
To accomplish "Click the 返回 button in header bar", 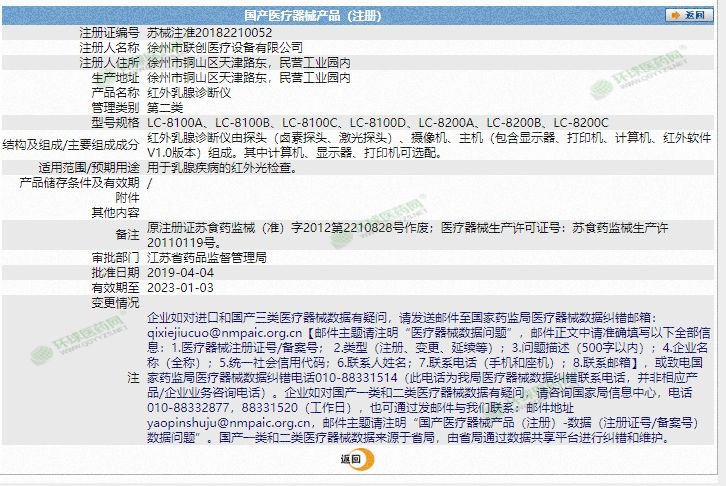I will click(688, 15).
